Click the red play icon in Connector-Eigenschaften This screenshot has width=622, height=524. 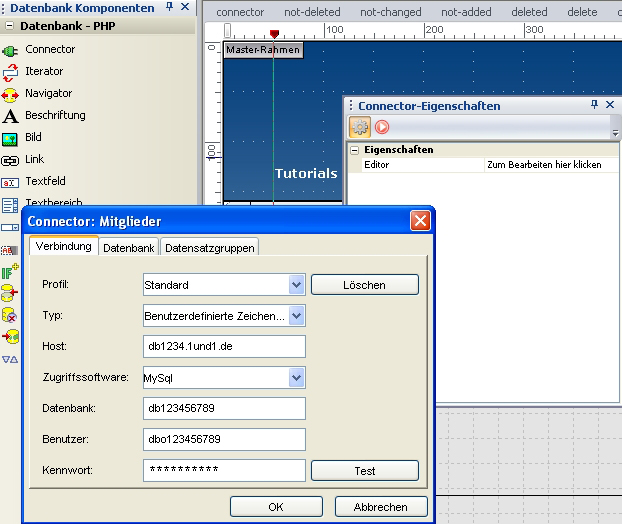click(382, 127)
